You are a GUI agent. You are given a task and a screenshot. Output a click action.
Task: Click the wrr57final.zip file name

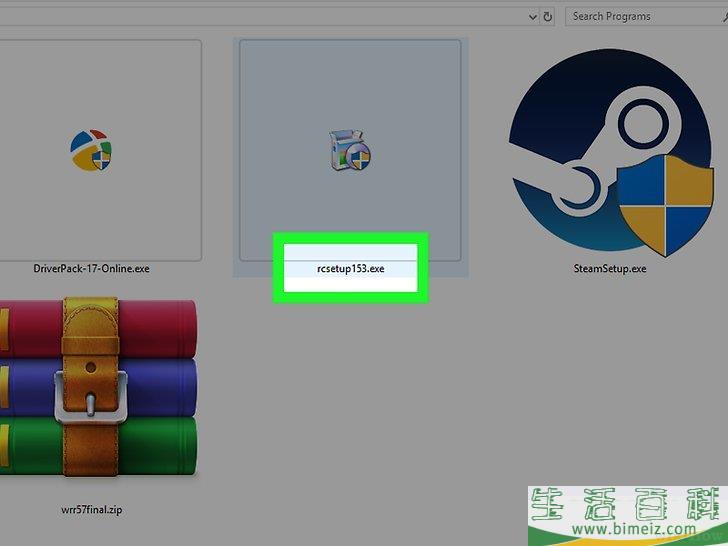pyautogui.click(x=91, y=510)
